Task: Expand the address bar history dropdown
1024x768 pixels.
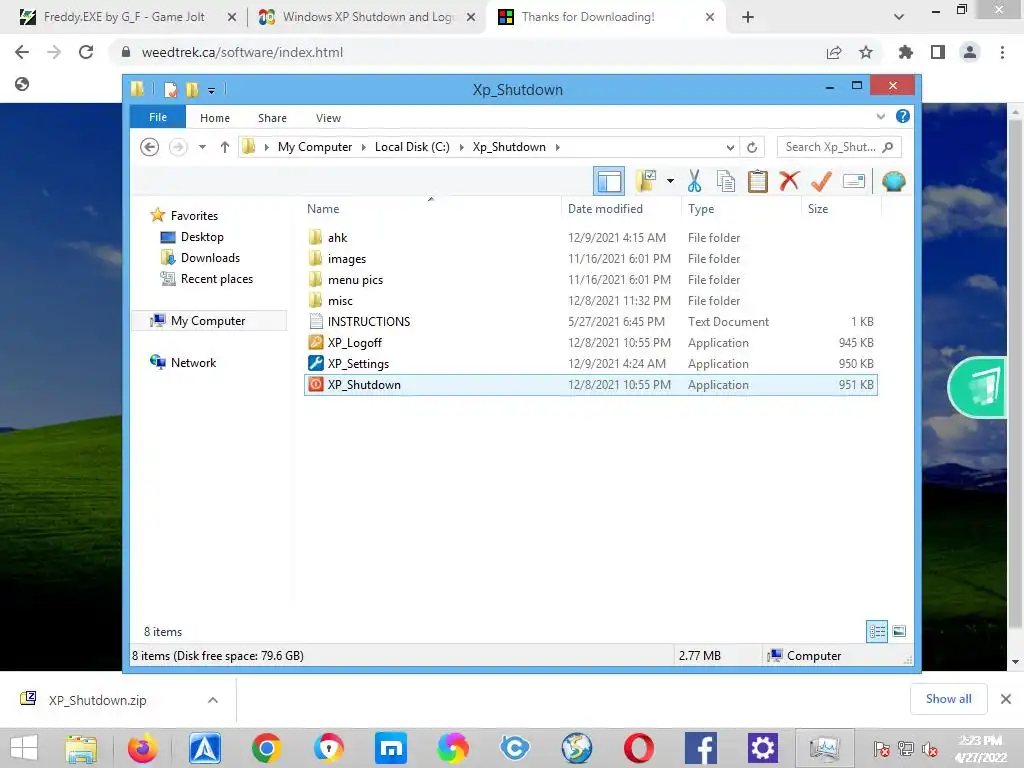Action: pyautogui.click(x=730, y=148)
